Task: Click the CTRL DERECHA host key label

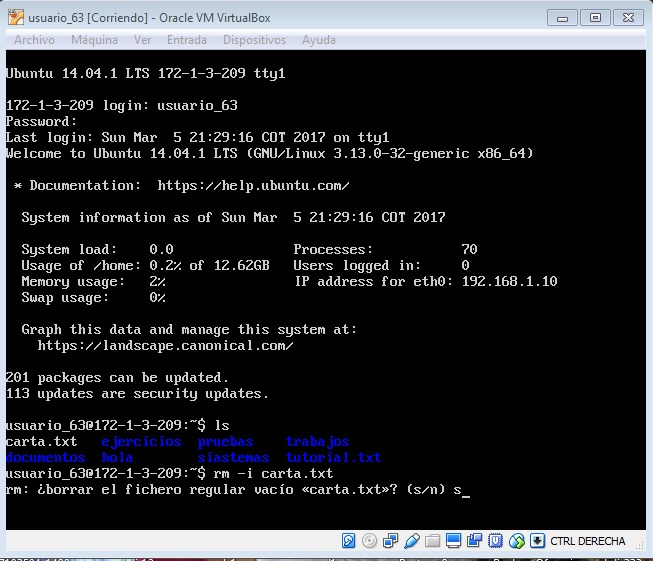Action: (x=588, y=541)
